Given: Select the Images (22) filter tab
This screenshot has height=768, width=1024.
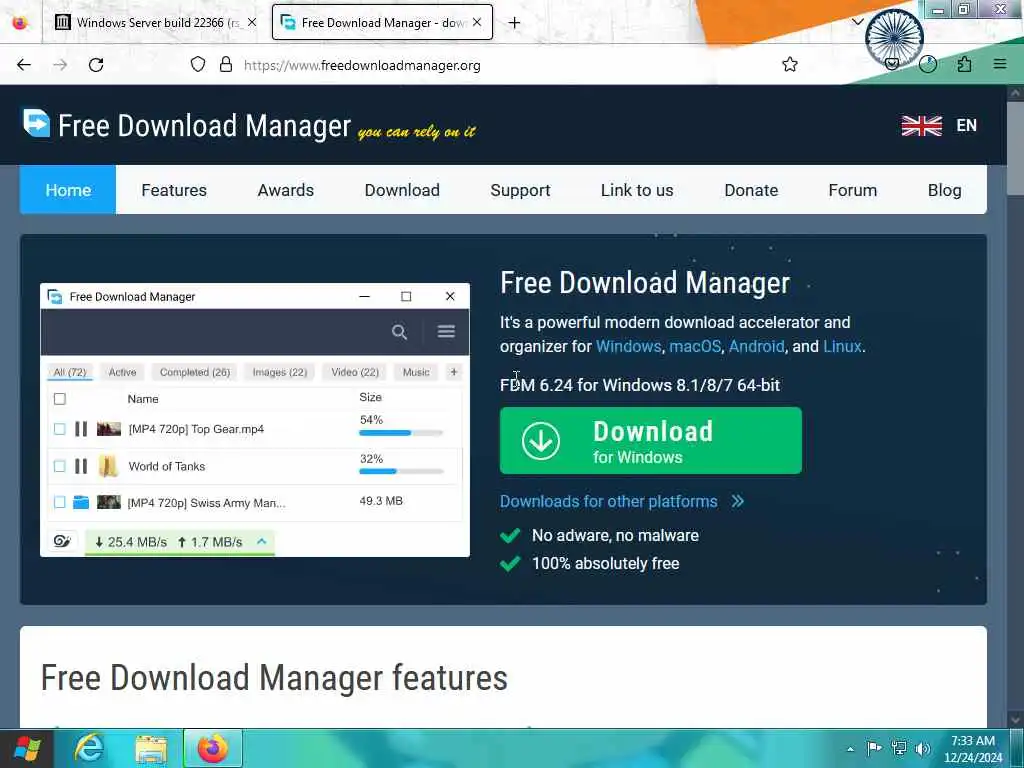Looking at the screenshot, I should point(280,372).
